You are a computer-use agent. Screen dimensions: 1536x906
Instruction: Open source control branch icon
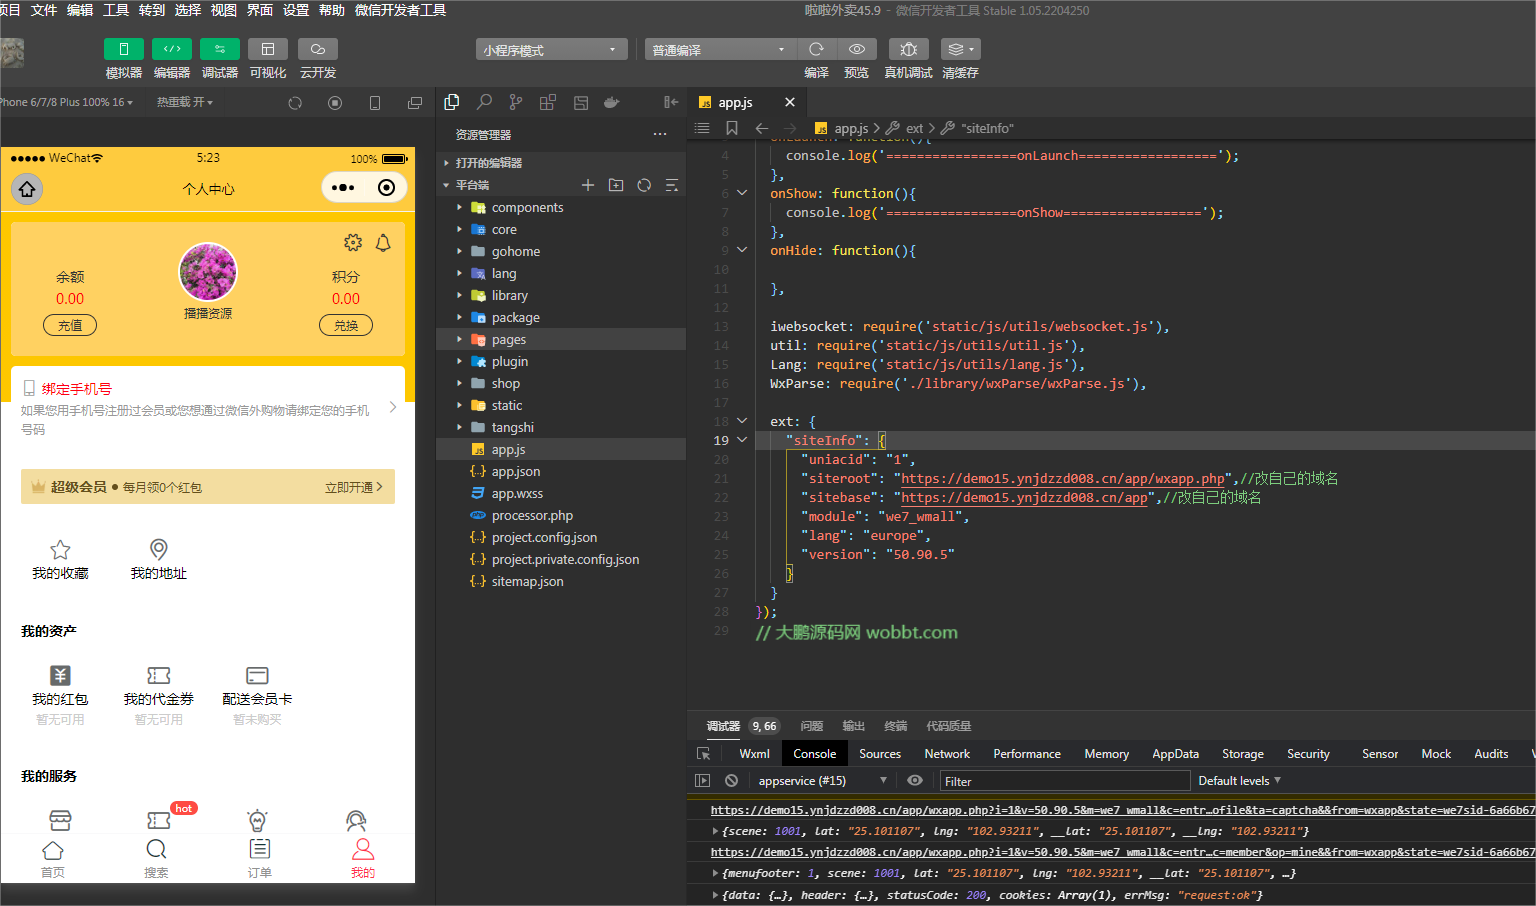click(x=515, y=102)
